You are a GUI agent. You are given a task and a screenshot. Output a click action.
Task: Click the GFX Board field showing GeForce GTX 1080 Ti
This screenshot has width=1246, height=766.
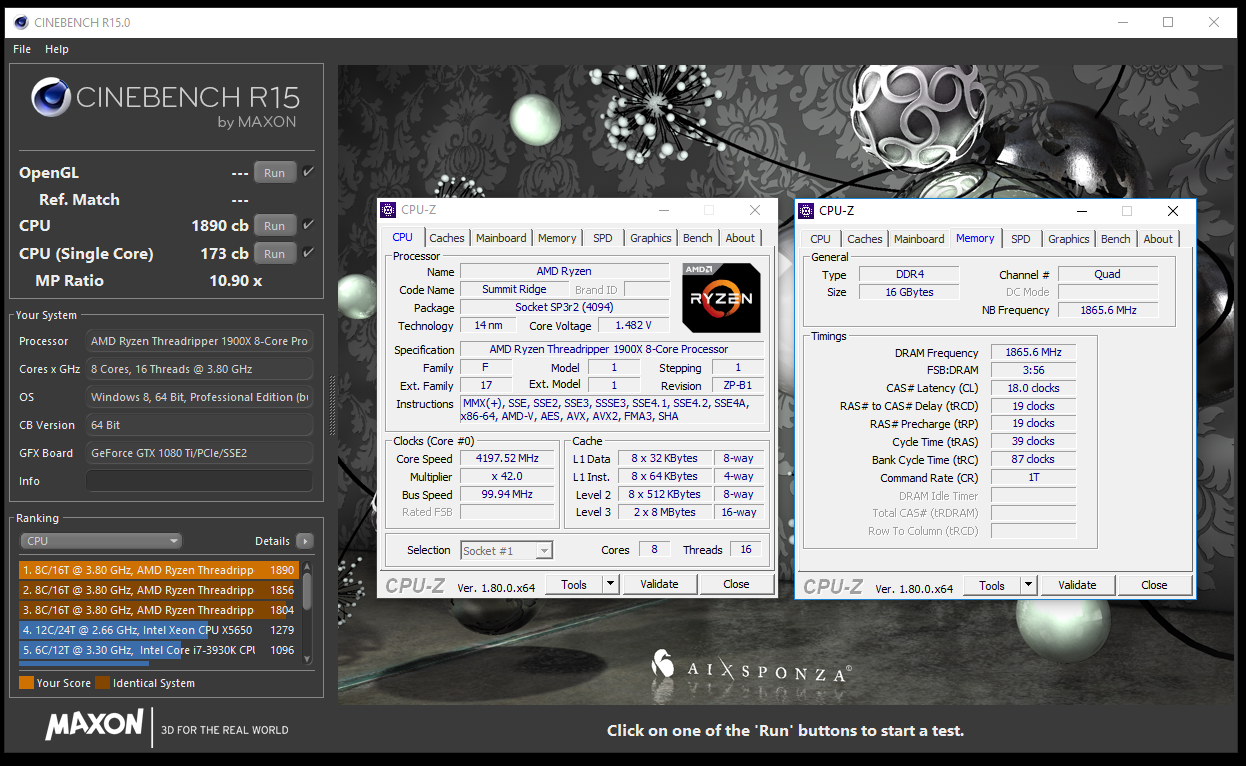coord(199,453)
